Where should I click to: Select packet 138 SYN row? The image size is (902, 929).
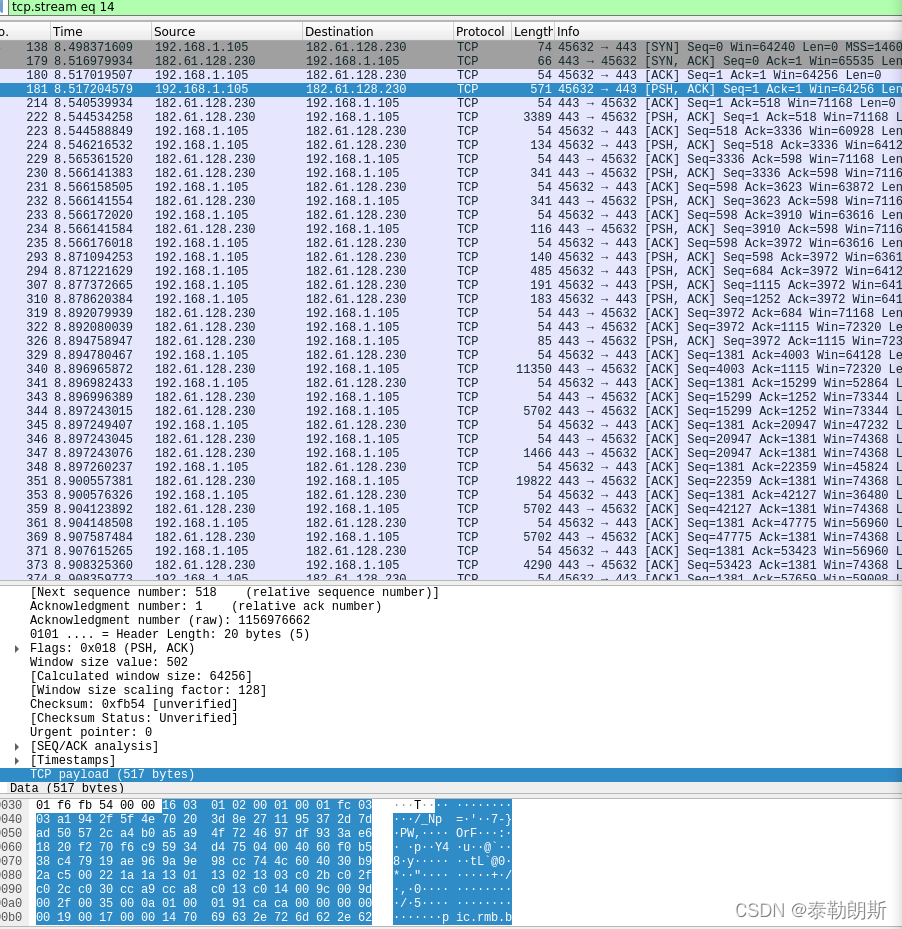451,47
